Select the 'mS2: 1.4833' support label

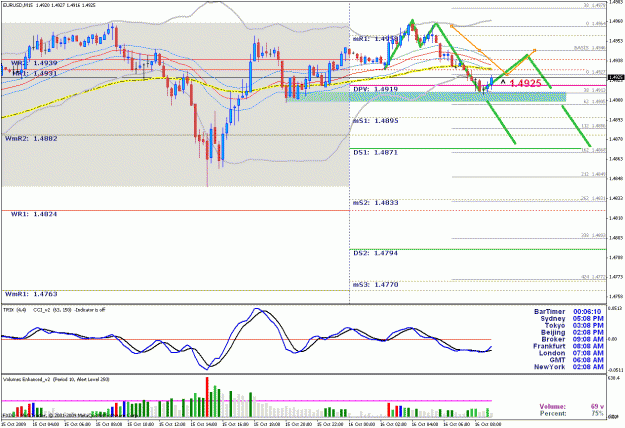[375, 203]
